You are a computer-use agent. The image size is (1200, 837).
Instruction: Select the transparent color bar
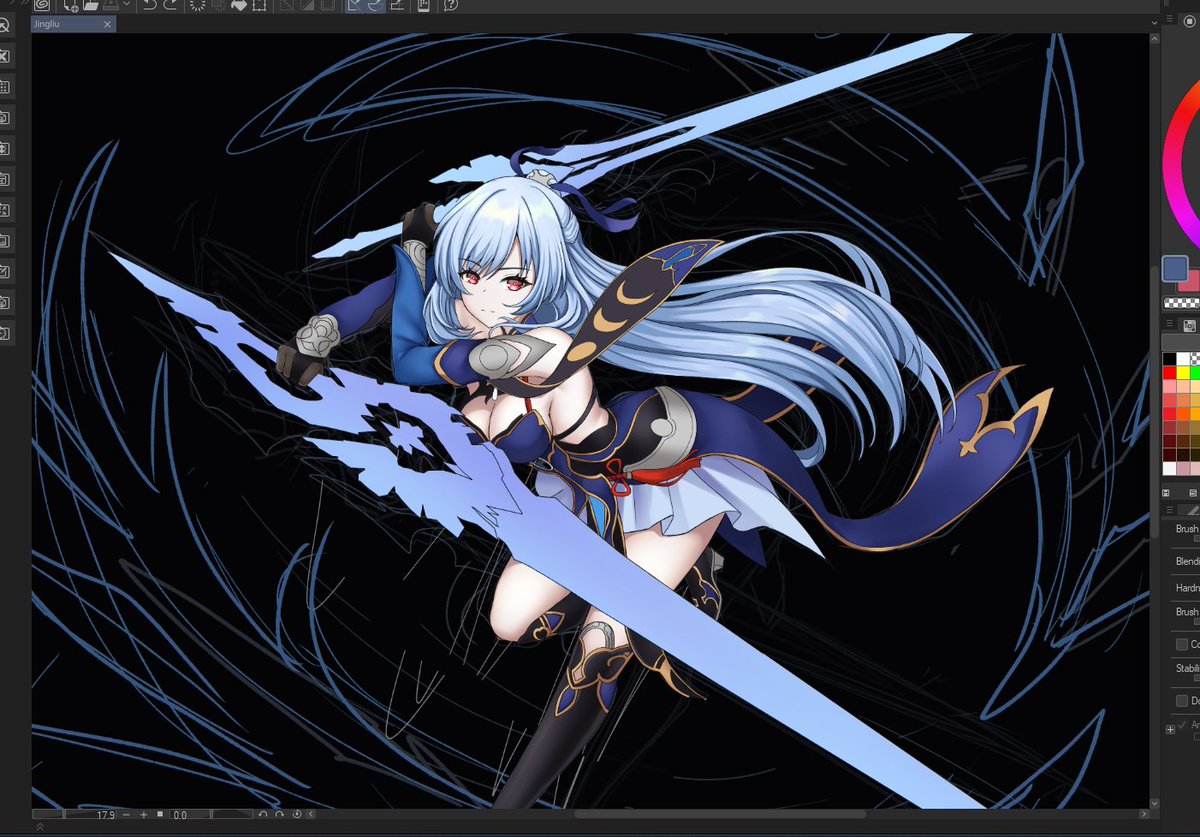click(x=1182, y=302)
